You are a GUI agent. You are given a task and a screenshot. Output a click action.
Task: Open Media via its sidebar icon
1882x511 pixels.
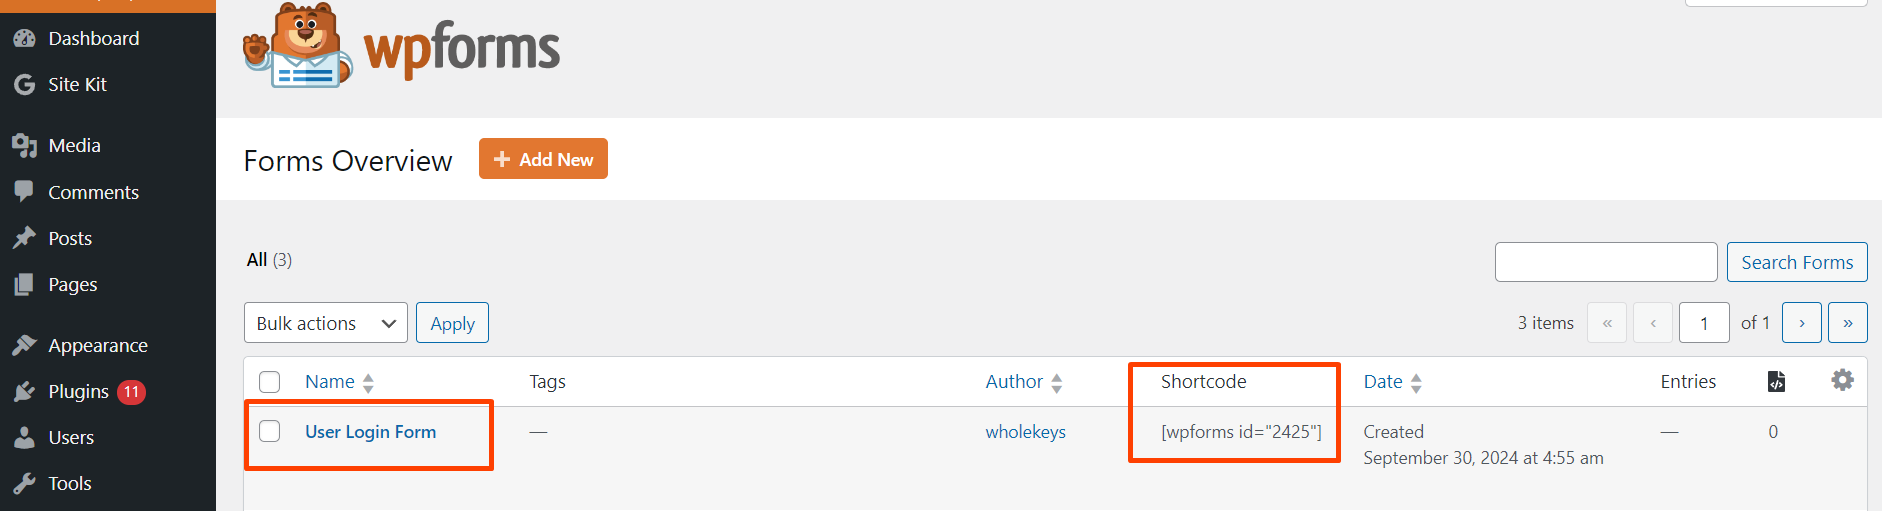[24, 146]
